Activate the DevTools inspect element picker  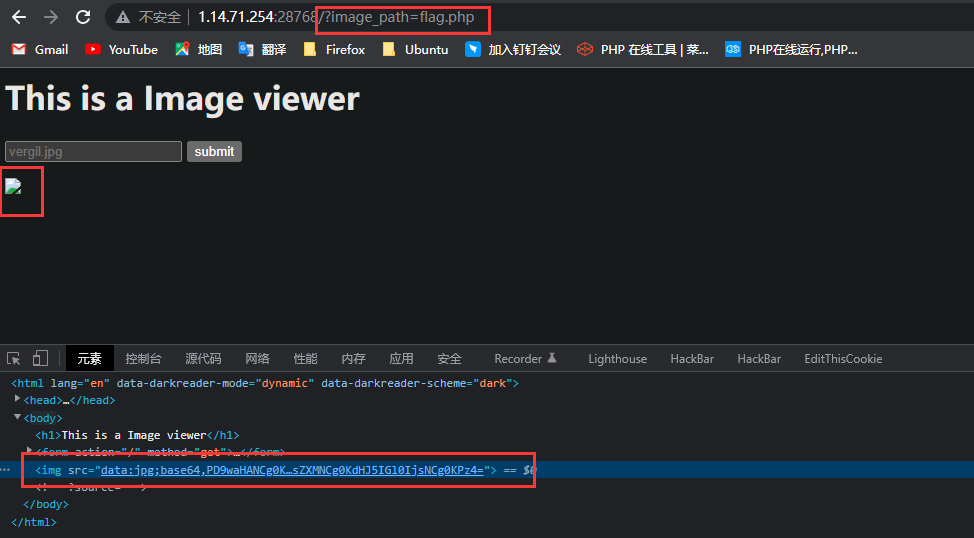click(x=14, y=359)
